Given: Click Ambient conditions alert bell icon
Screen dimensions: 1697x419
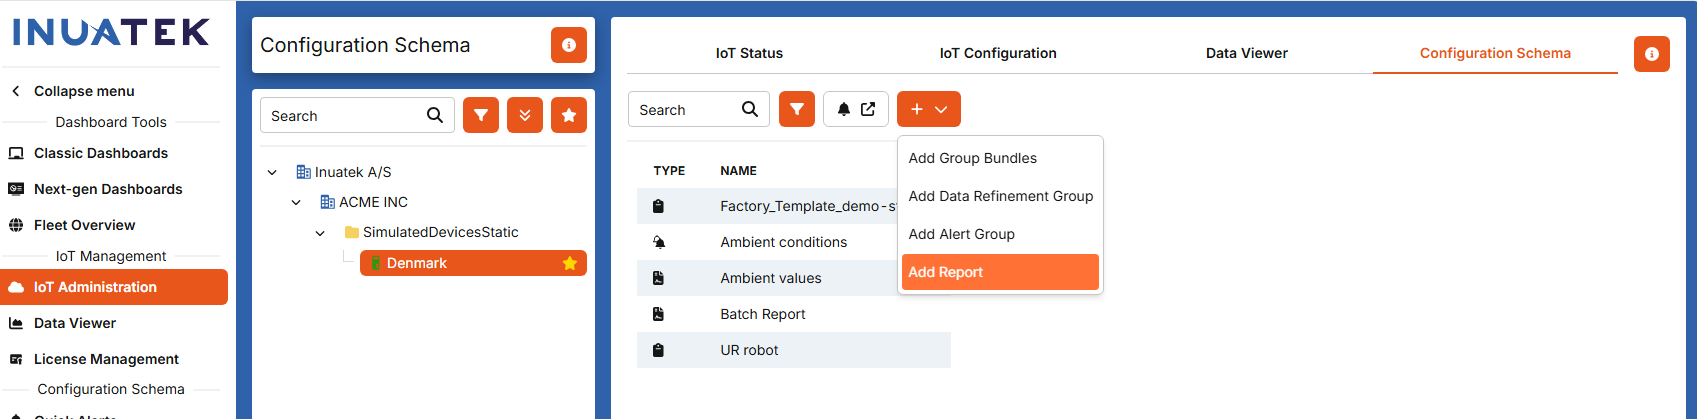Looking at the screenshot, I should coord(658,242).
